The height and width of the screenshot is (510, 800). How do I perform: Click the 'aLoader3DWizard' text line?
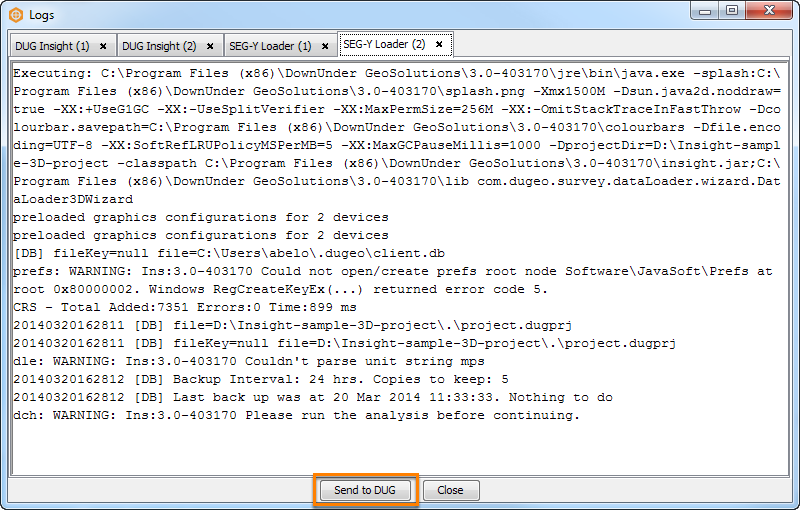[73, 199]
